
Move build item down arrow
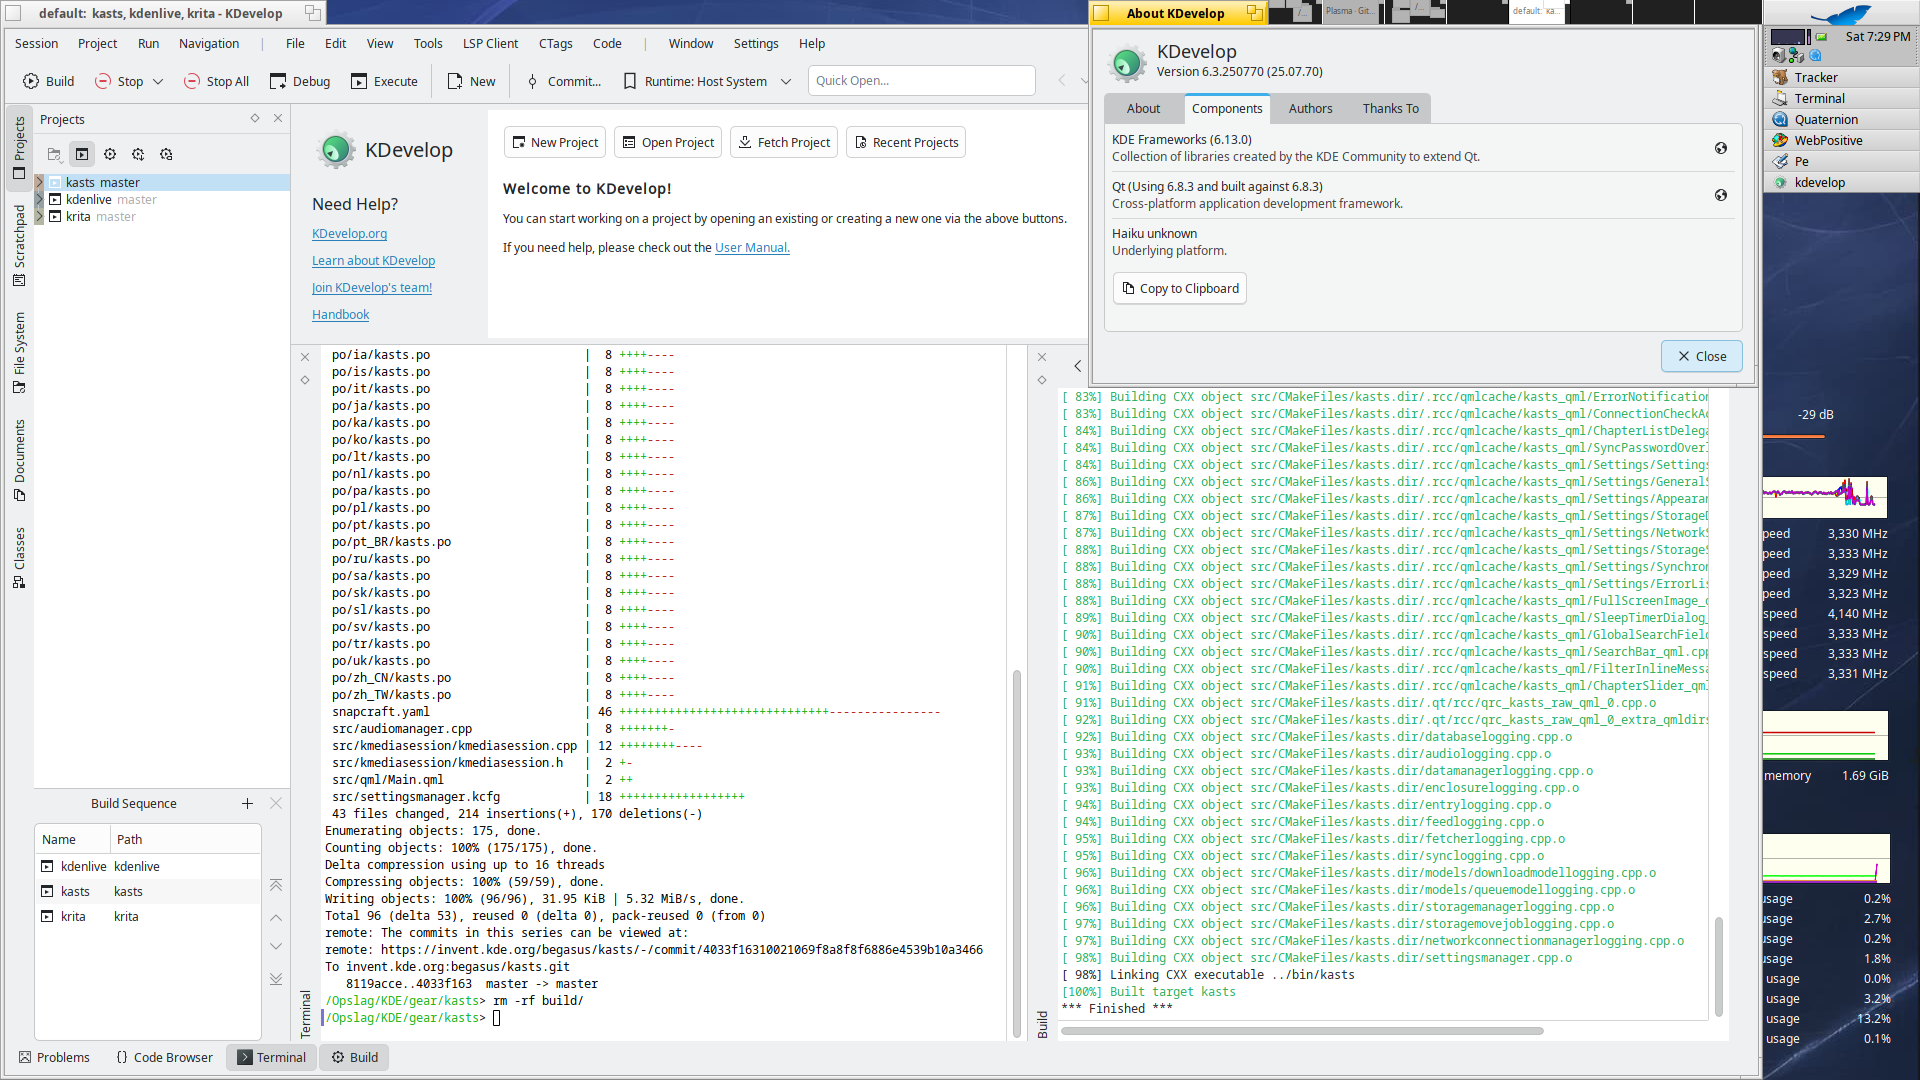tap(276, 946)
